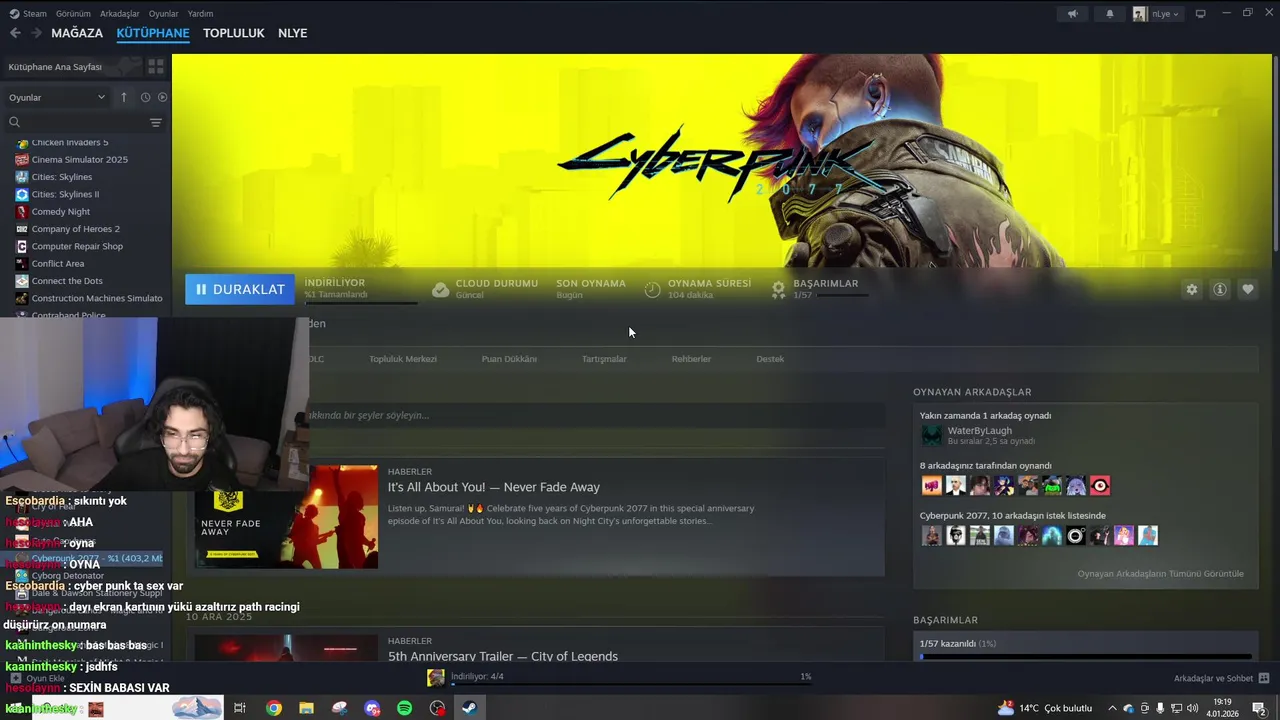
Task: Open the weather widget showing 14°C
Action: 1045,708
